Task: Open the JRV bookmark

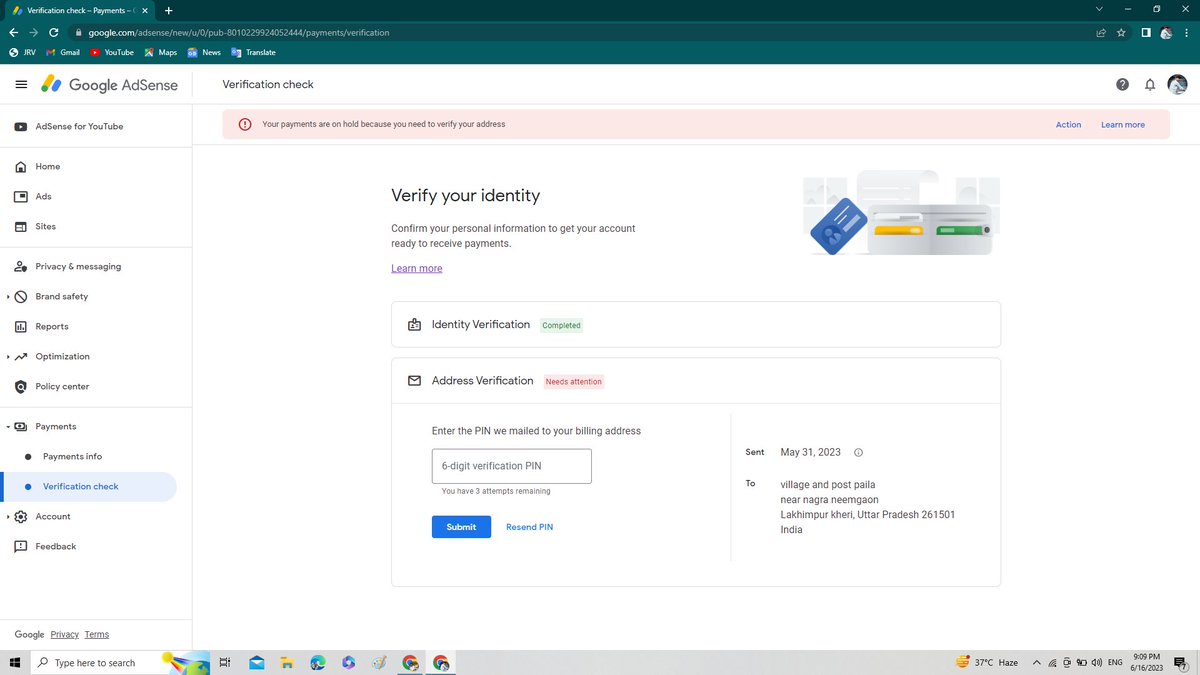Action: coord(23,52)
